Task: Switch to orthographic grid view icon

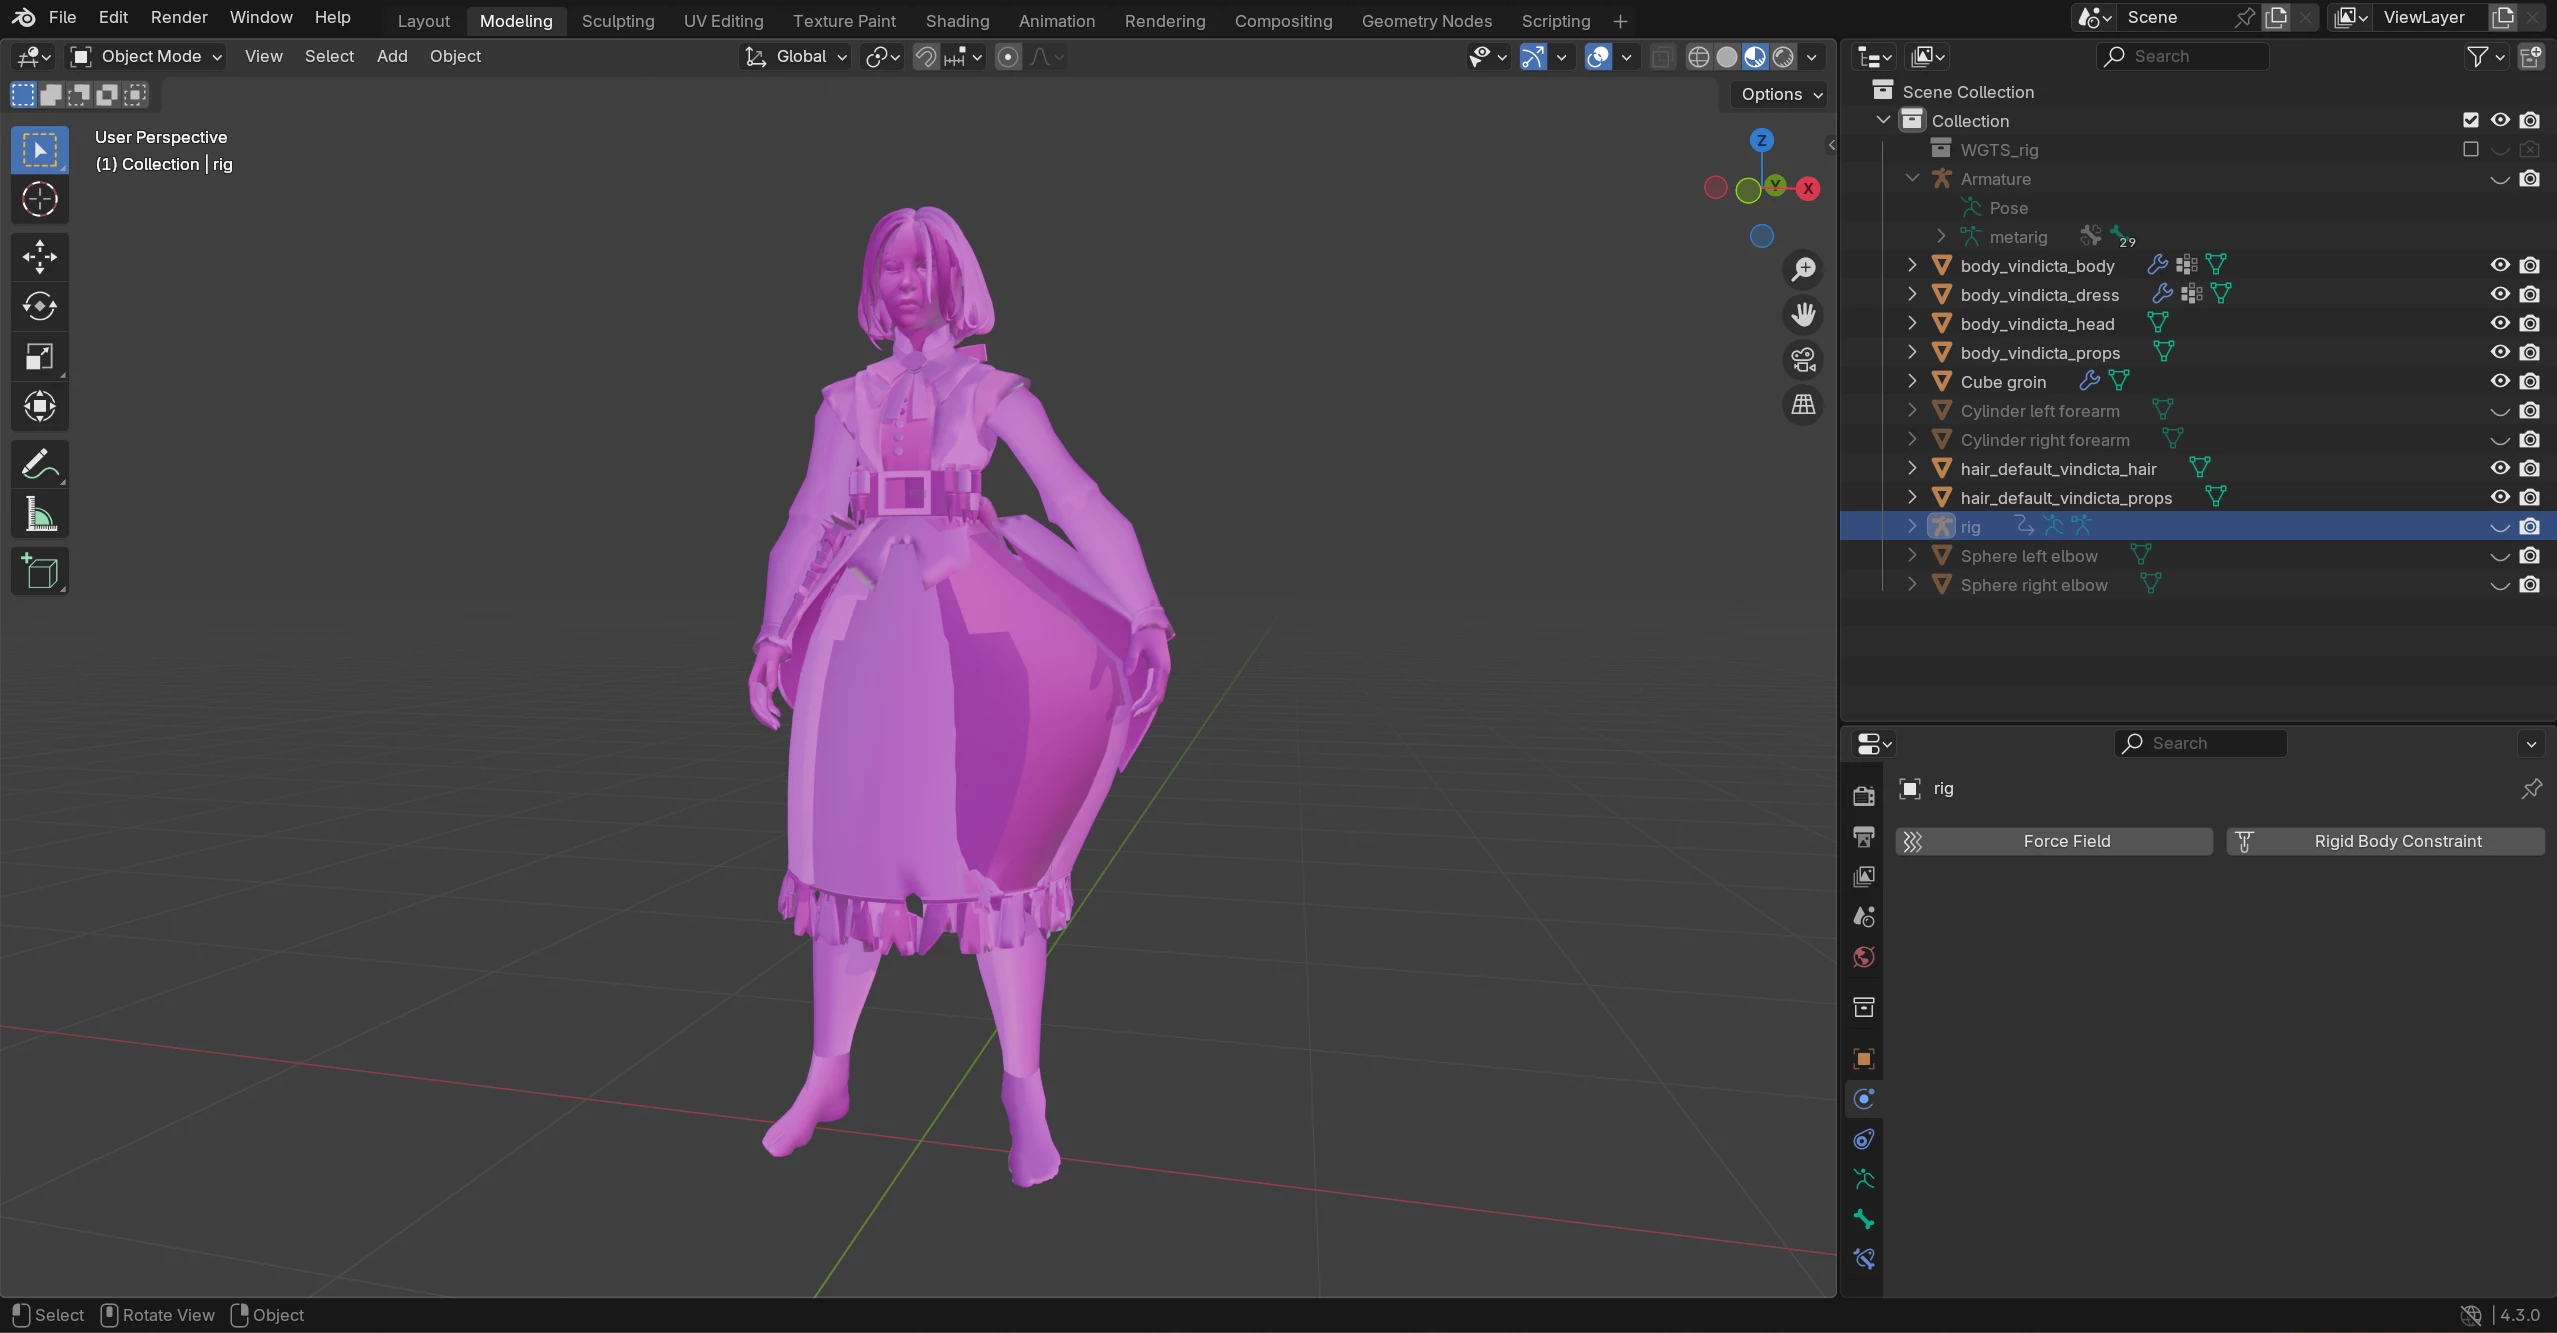Action: pyautogui.click(x=1803, y=405)
